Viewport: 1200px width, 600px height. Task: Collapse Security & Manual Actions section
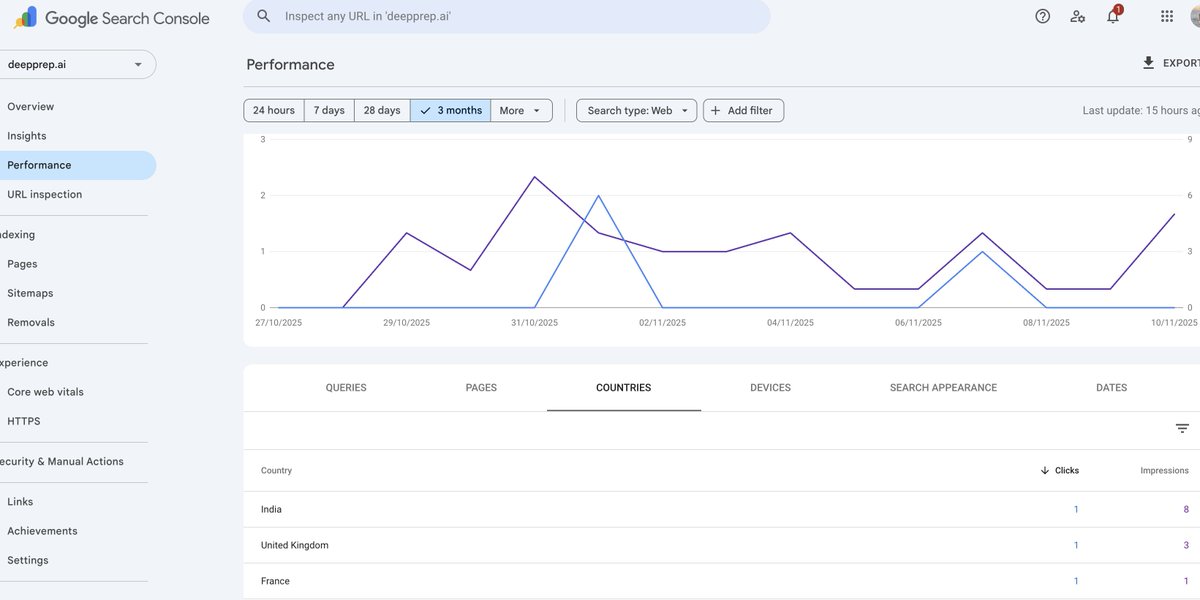(62, 462)
